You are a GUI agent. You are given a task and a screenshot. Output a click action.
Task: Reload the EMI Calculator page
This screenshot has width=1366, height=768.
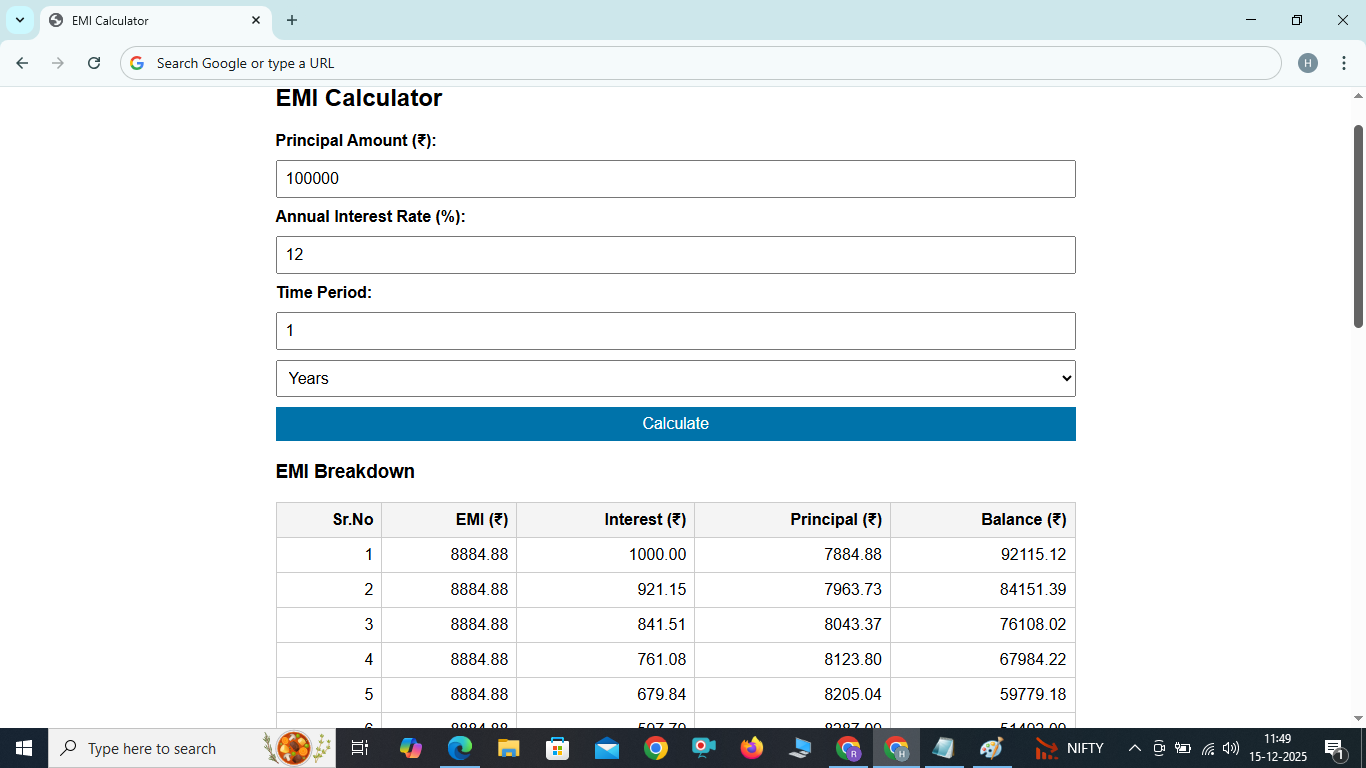[93, 62]
